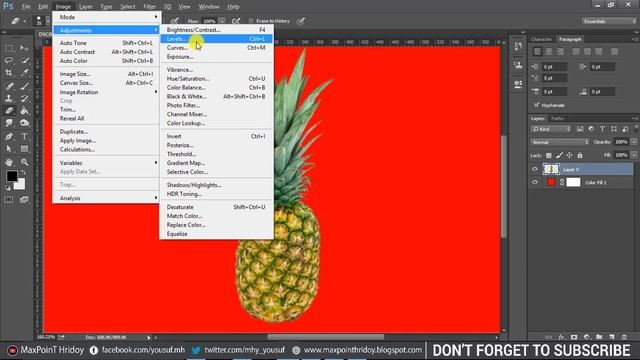This screenshot has width=640, height=360.
Task: Select the Zoom magnifier tool
Action: point(24,162)
